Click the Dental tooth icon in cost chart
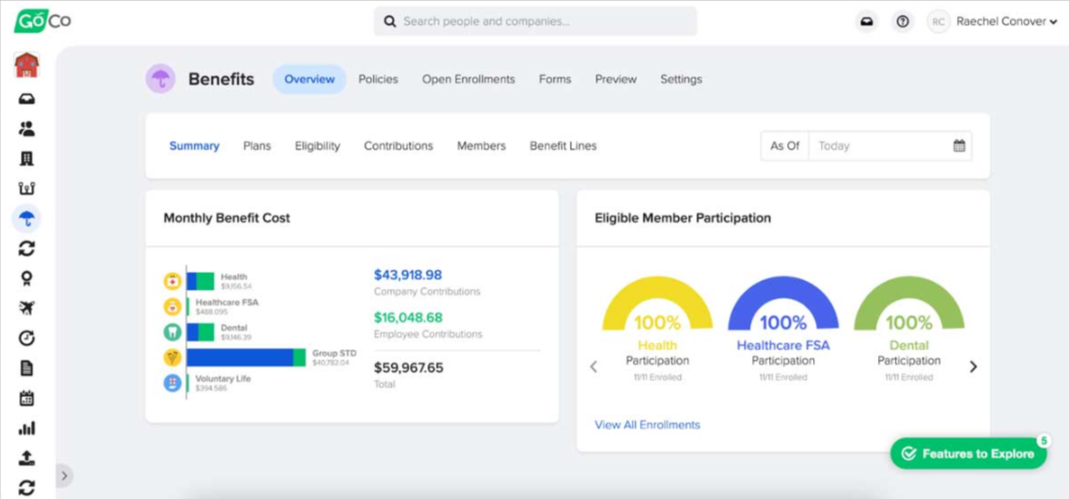This screenshot has width=1069, height=499. tap(172, 332)
